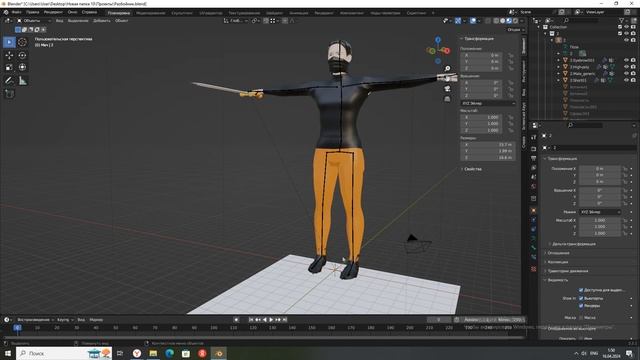
Task: Open the Edit menu next to File
Action: (x=33, y=12)
